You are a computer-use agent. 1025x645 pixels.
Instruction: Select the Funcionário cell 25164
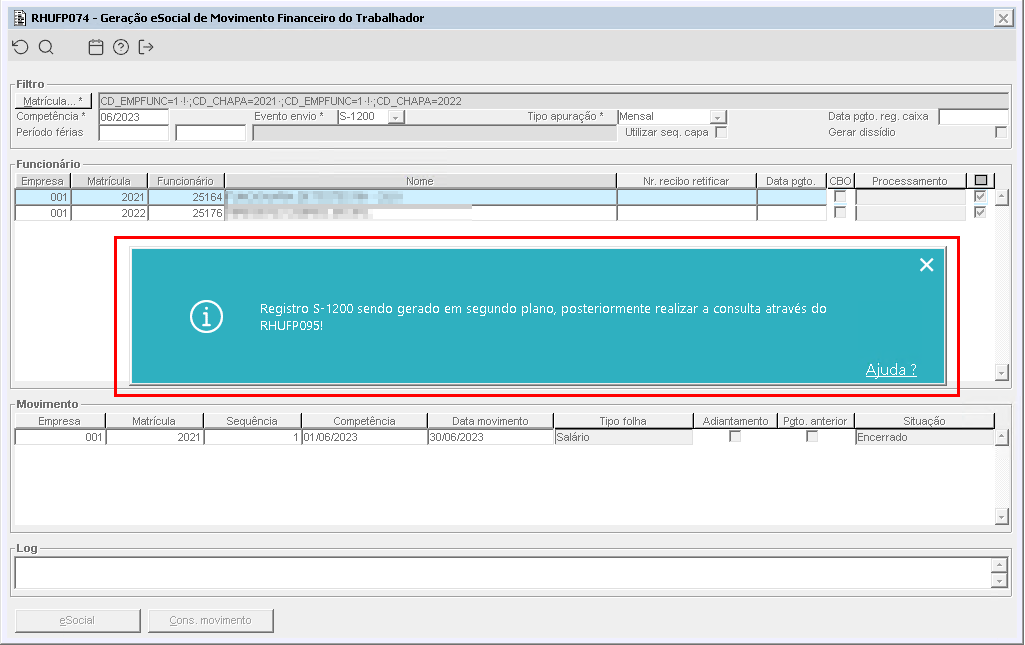[186, 197]
